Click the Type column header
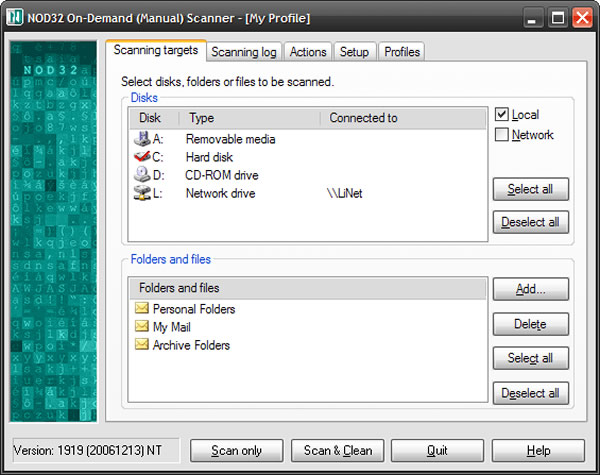 click(249, 118)
